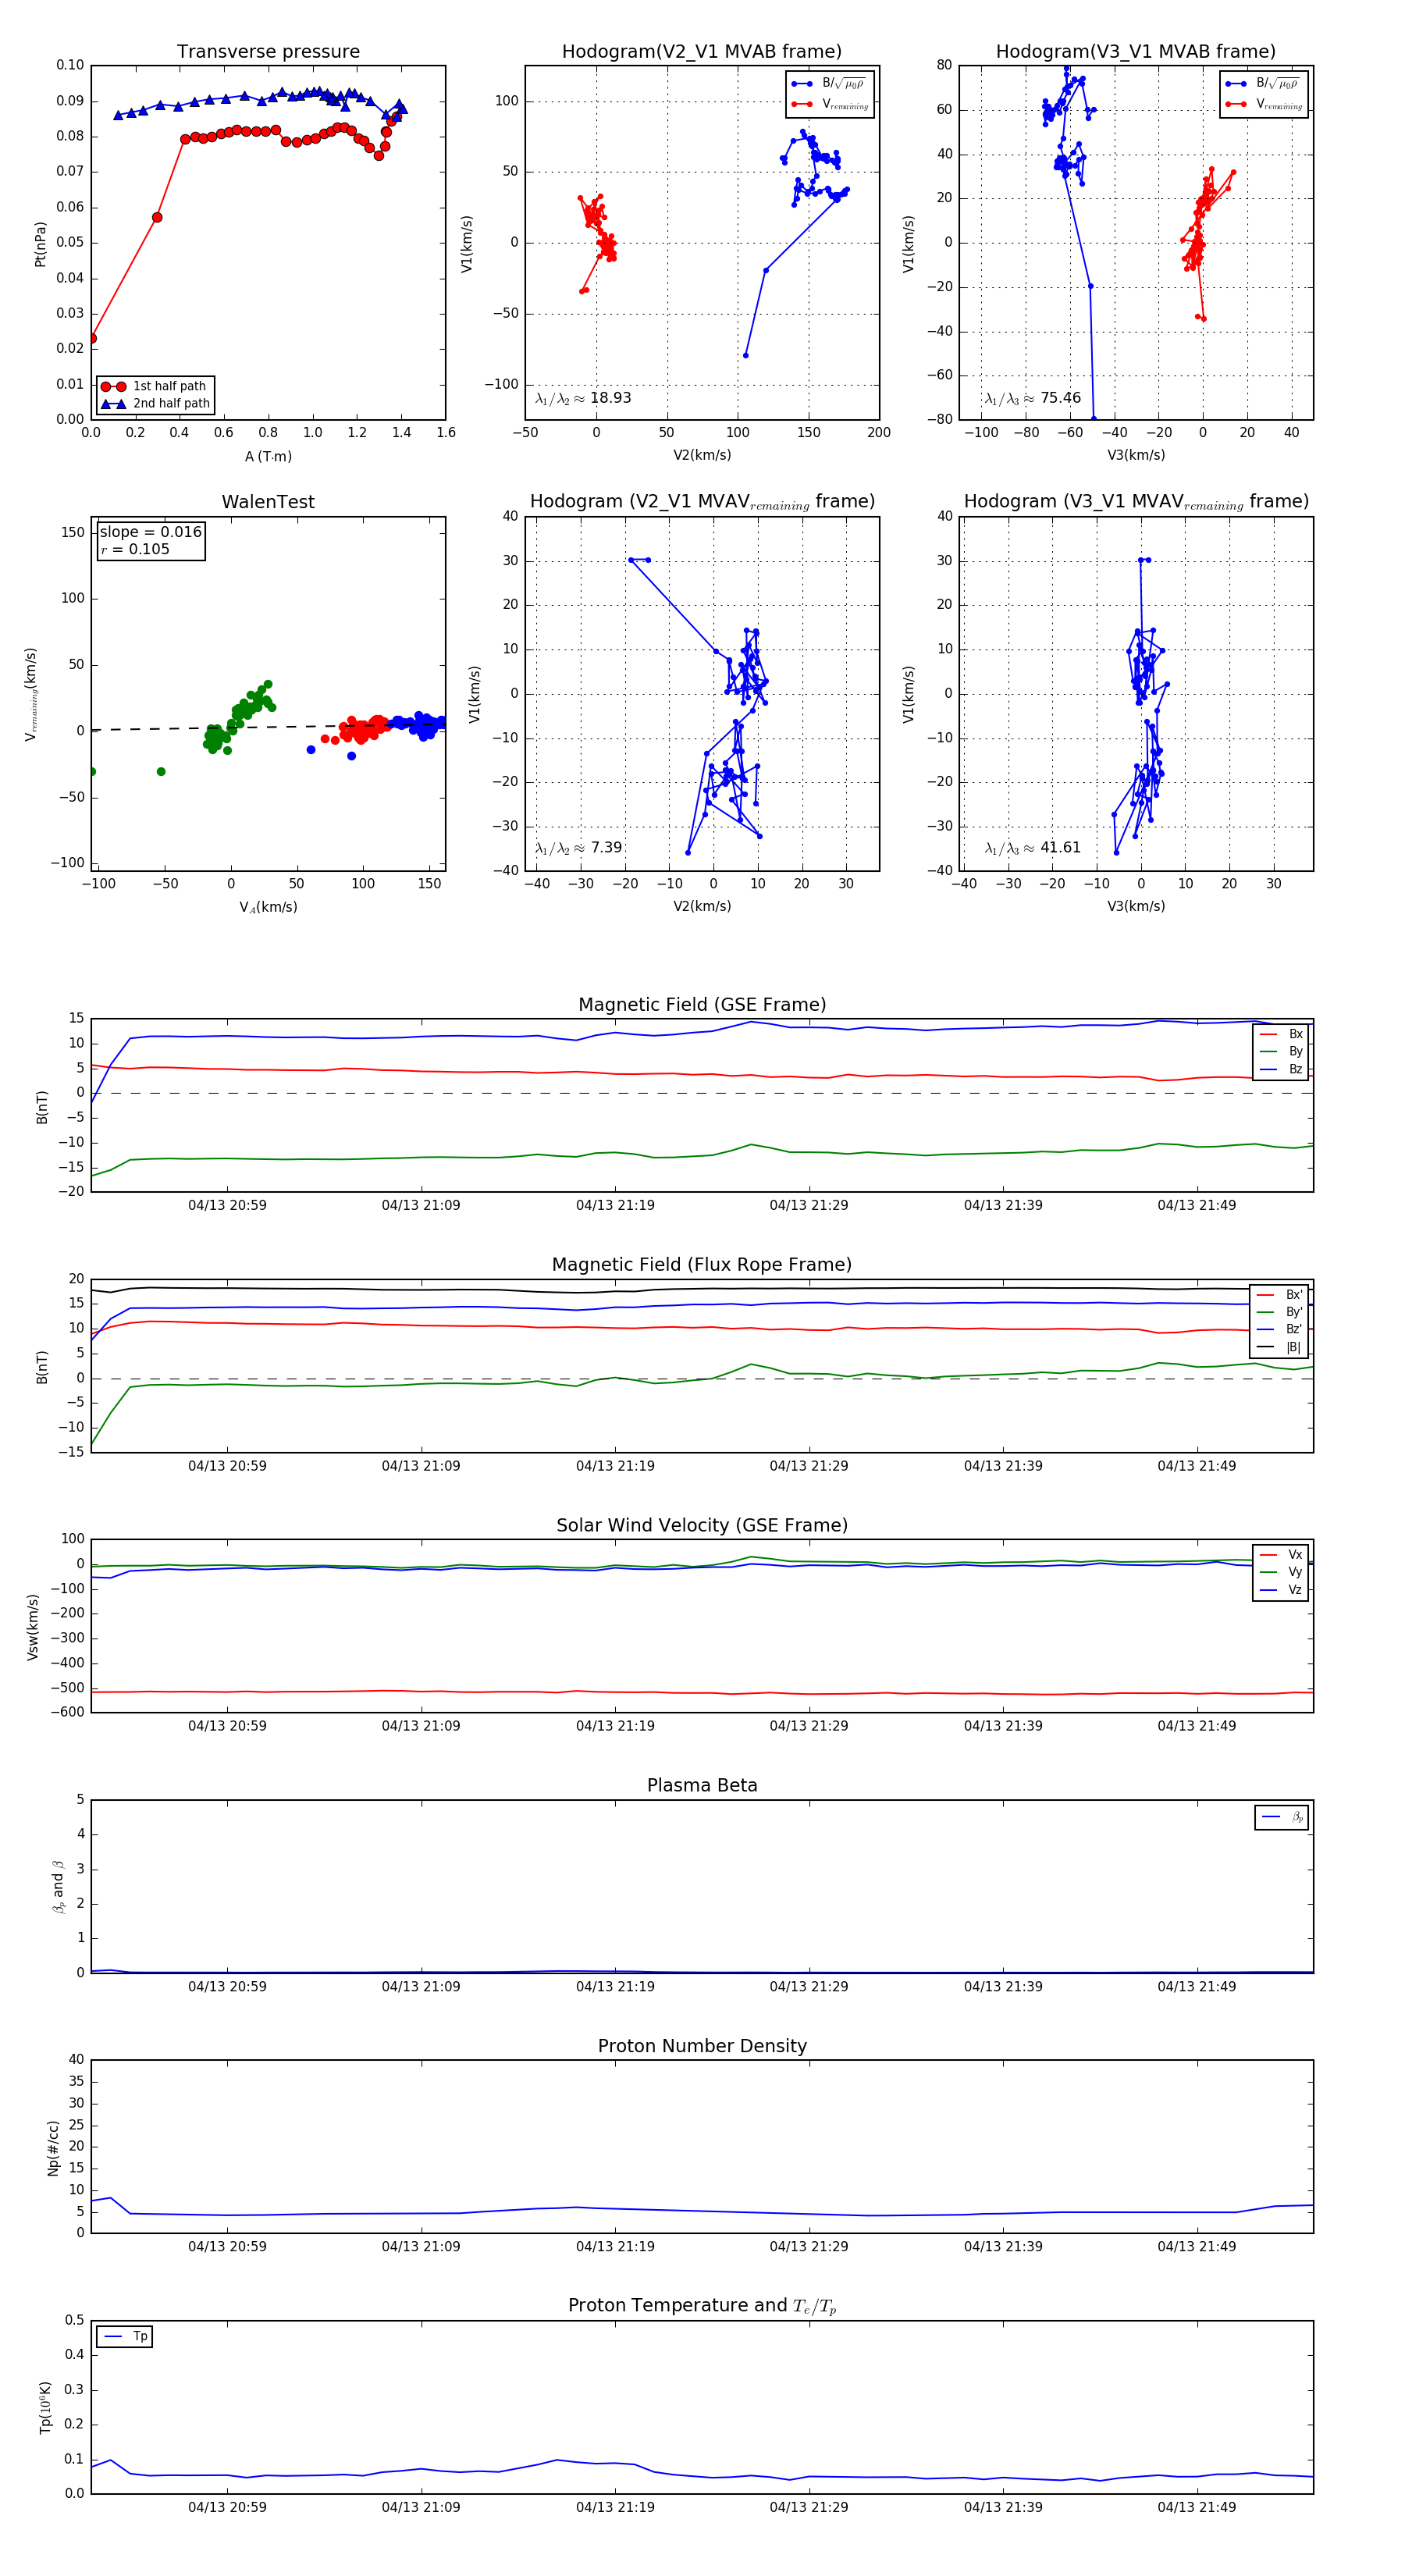Click '04/13 21:19' tick under the Plasma Beta plot

[615, 1987]
